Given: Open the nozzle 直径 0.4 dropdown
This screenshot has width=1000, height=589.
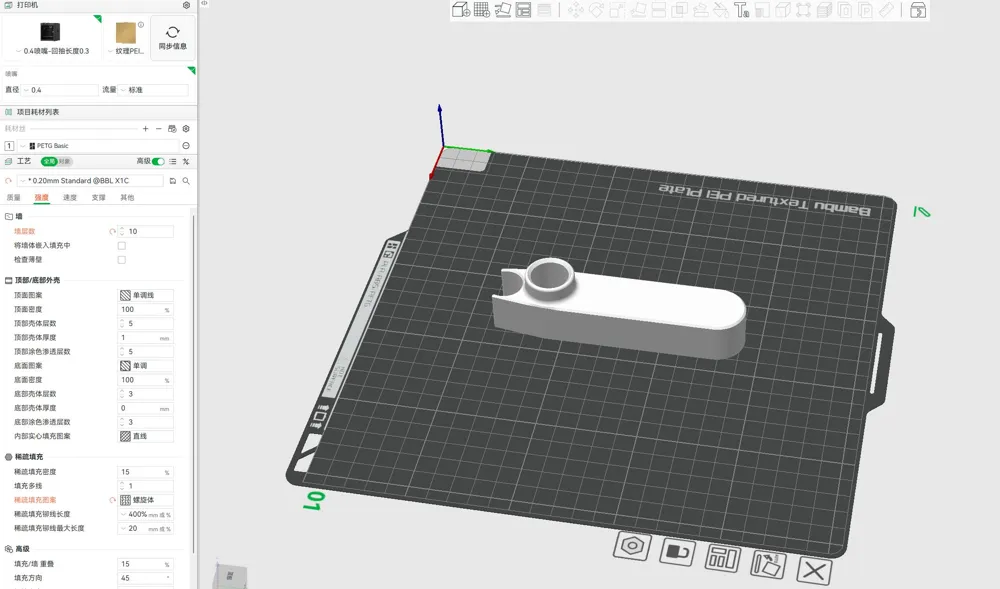Looking at the screenshot, I should 61,90.
